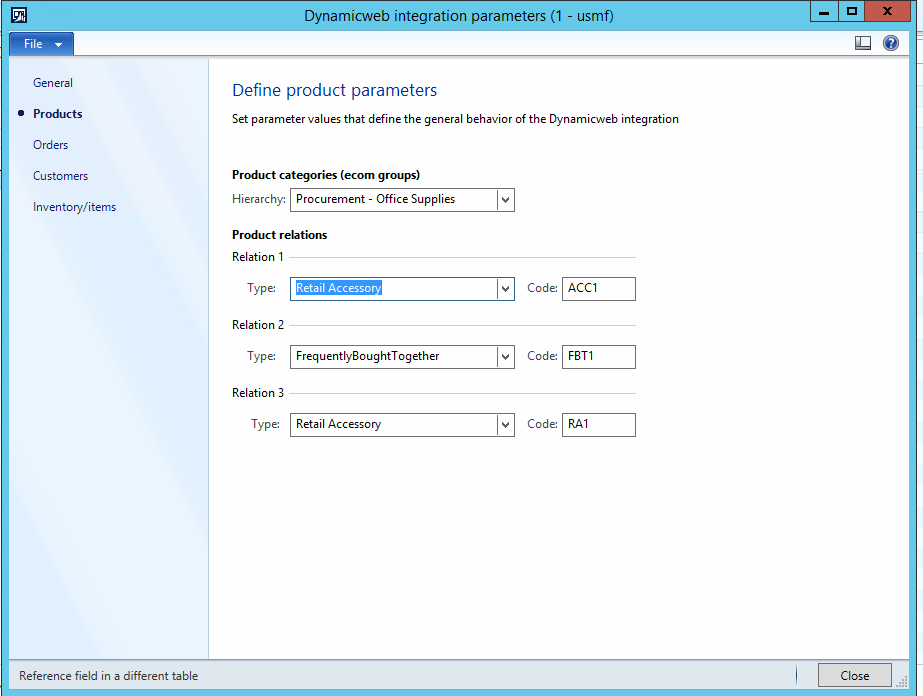Minimize the integration parameters window
Image resolution: width=923 pixels, height=696 pixels.
pyautogui.click(x=822, y=12)
